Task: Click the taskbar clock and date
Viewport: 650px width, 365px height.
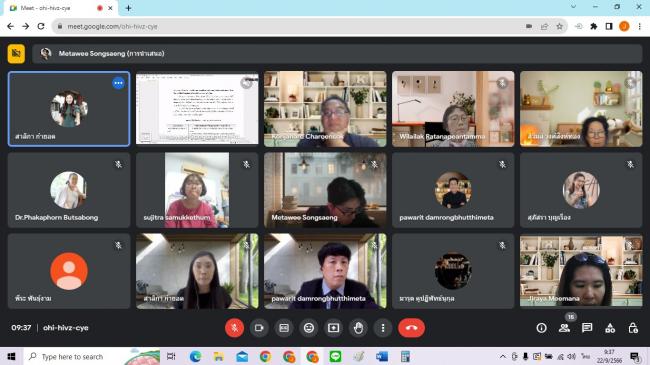Action: pos(609,356)
